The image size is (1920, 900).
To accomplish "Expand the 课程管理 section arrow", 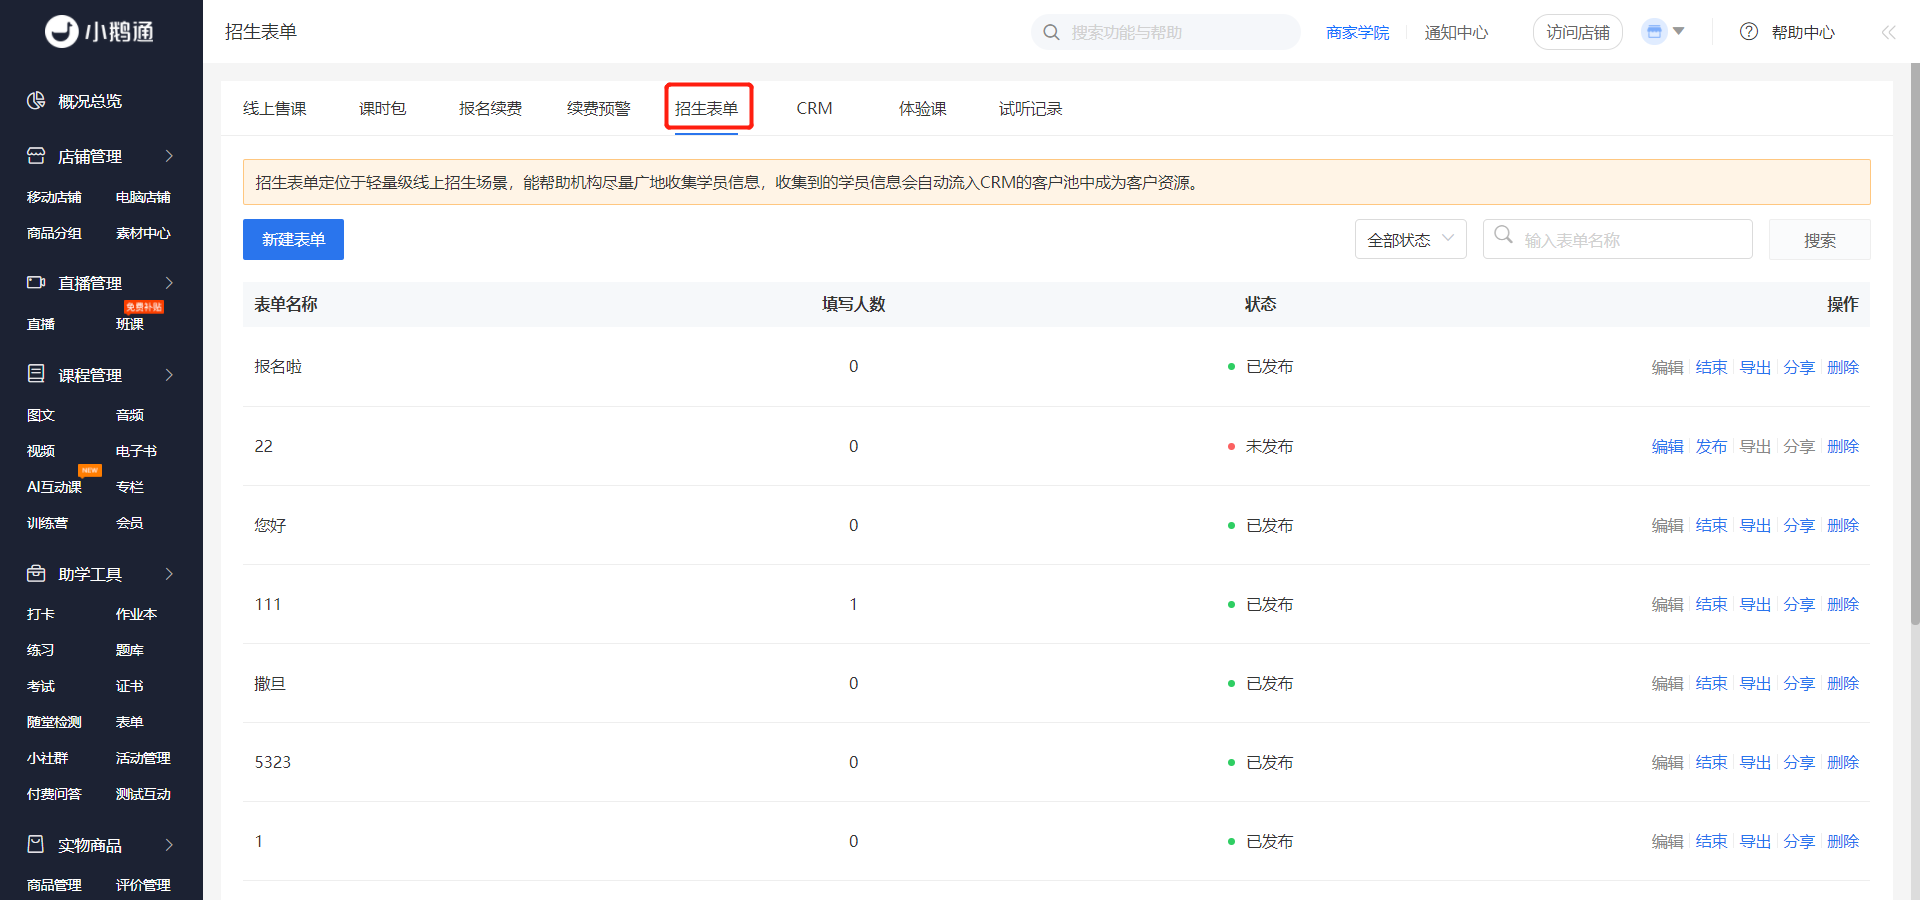I will coord(169,375).
